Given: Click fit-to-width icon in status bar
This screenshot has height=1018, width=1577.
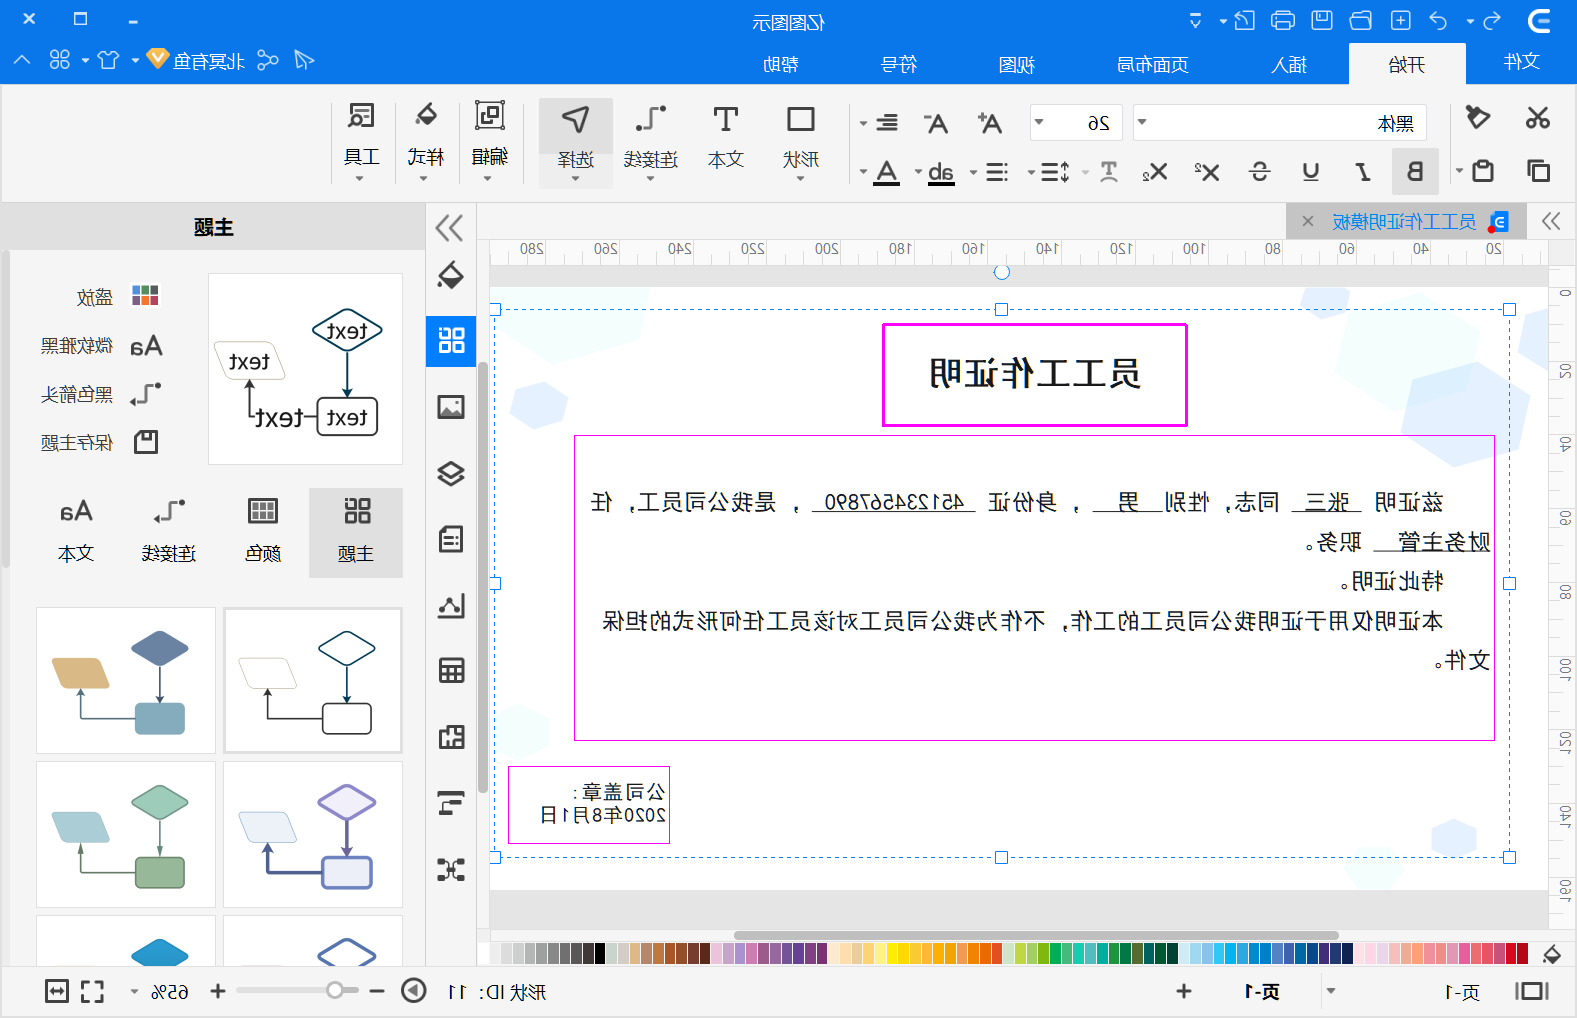Looking at the screenshot, I should pyautogui.click(x=57, y=991).
